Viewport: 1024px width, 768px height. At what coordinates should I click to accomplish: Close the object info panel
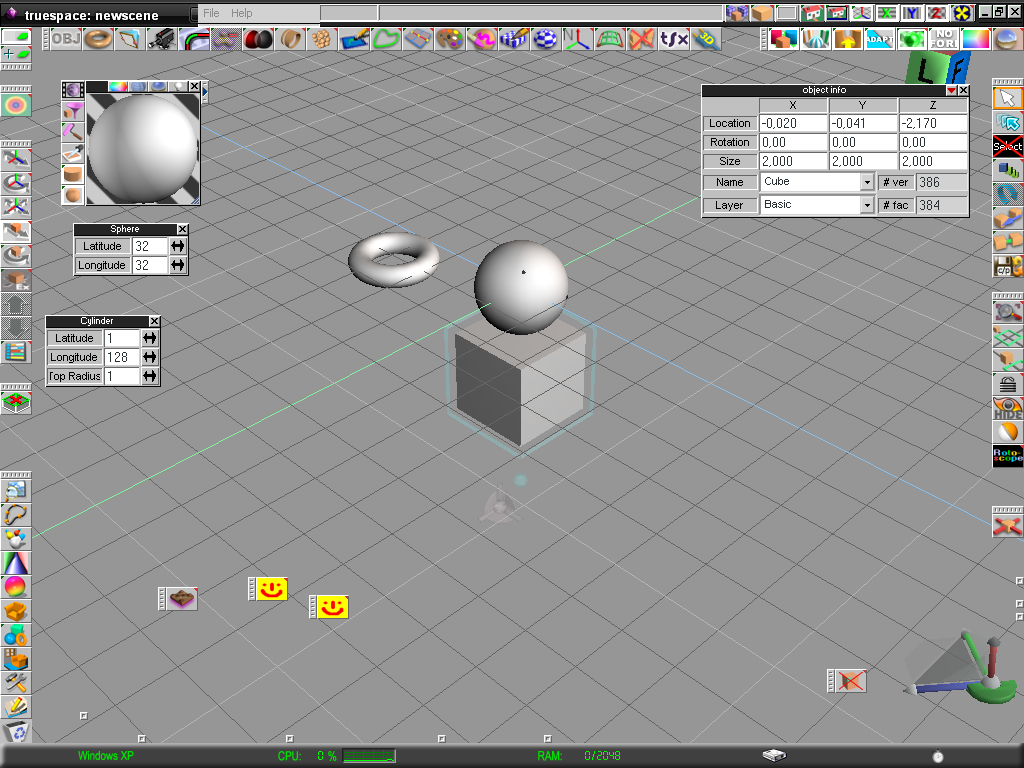(963, 90)
